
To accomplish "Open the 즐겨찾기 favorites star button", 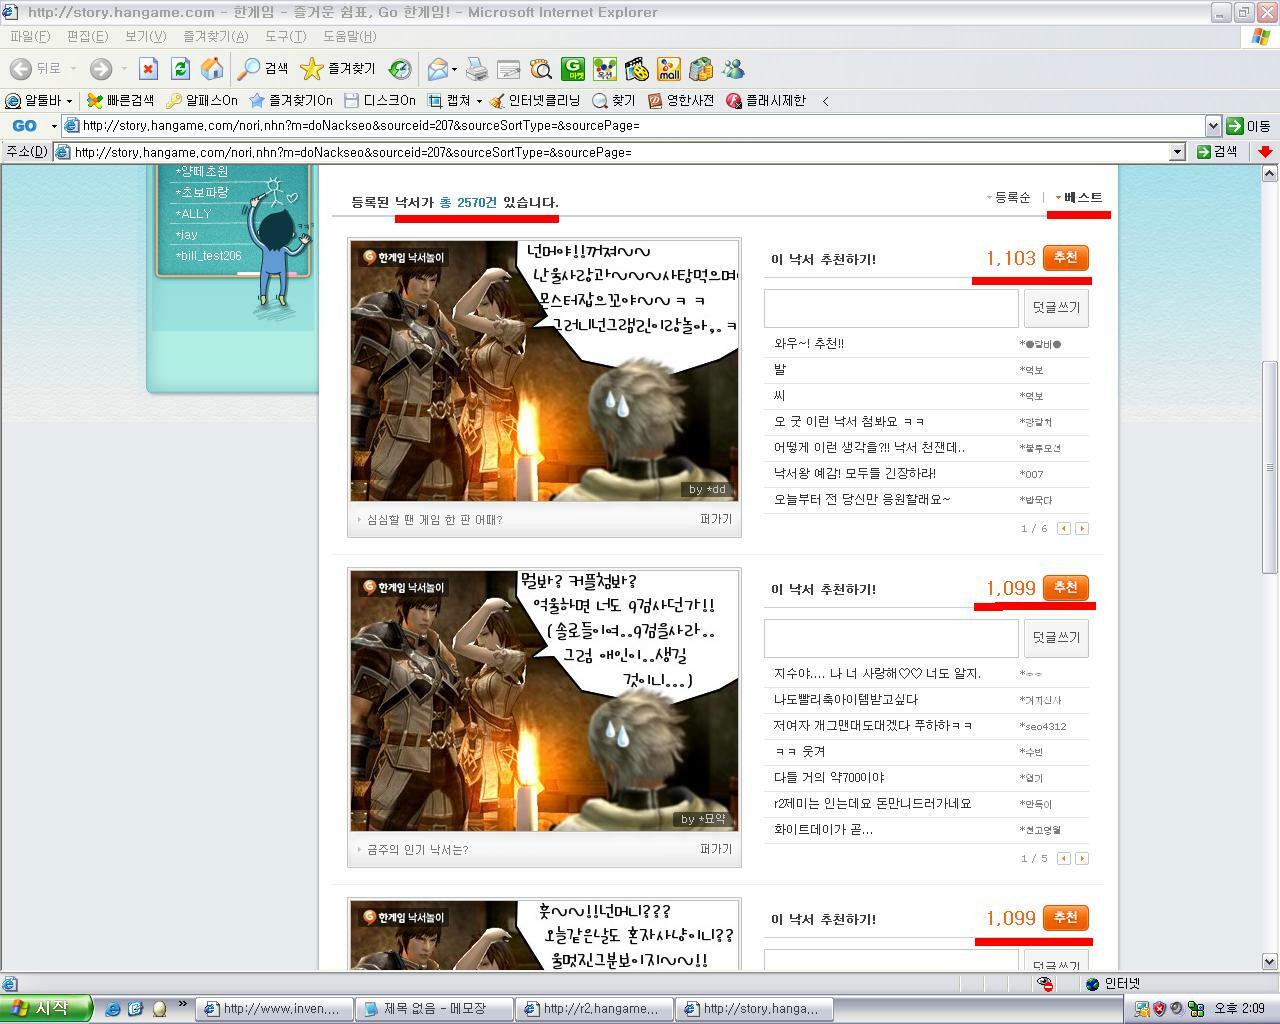I will pyautogui.click(x=339, y=69).
